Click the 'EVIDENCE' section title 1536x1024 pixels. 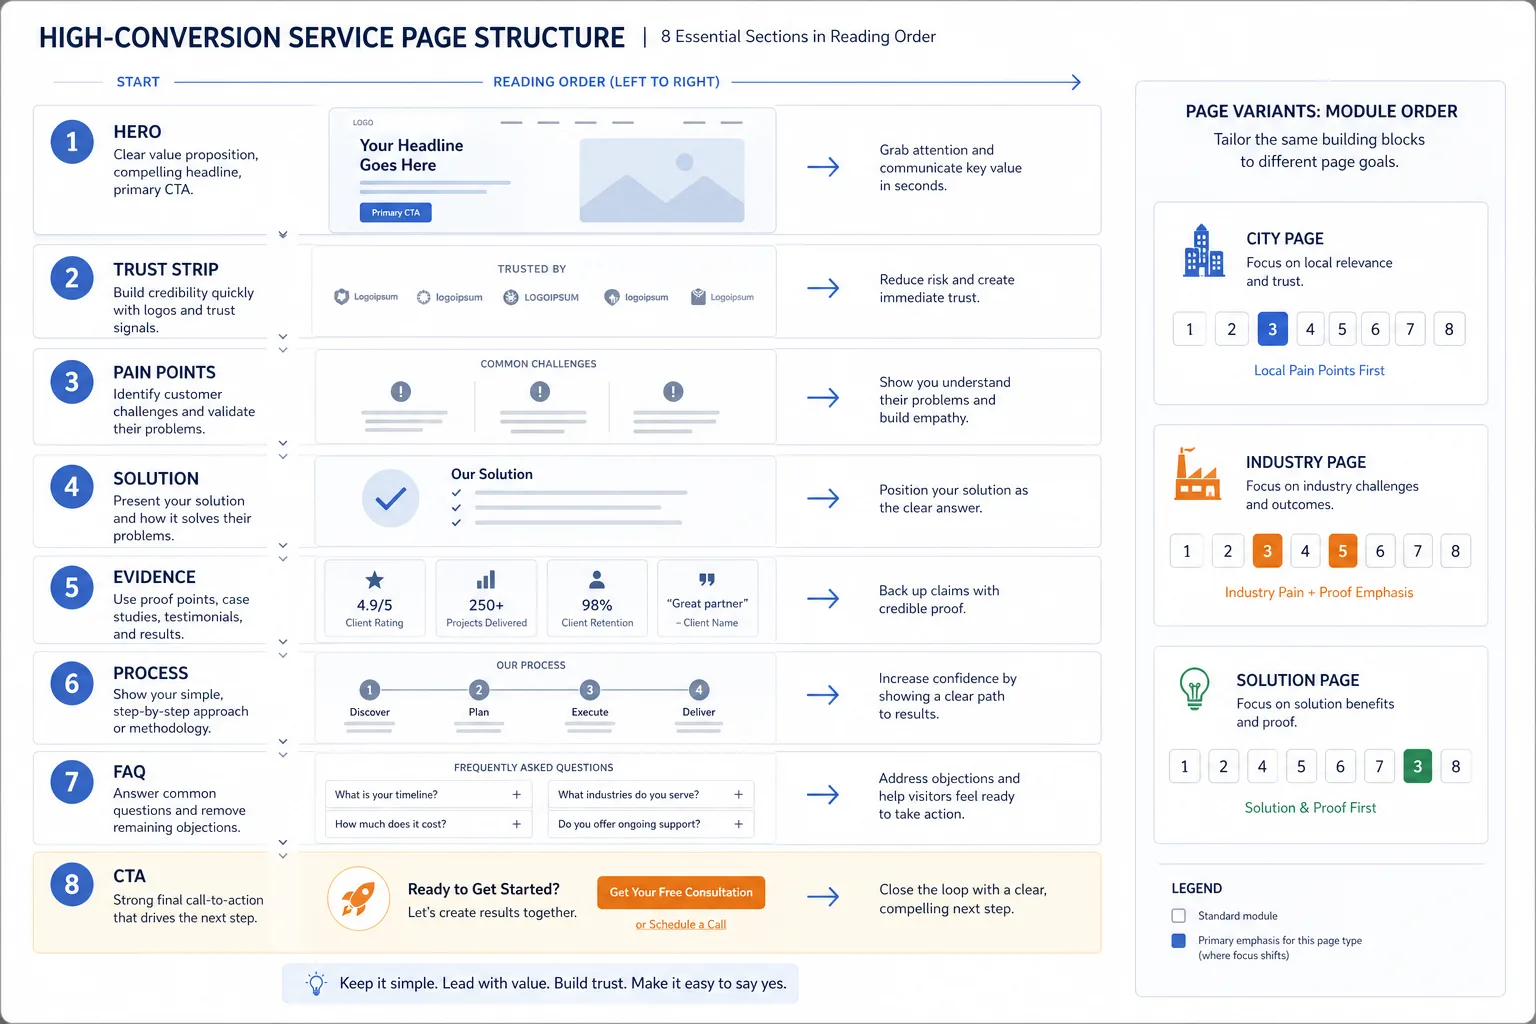(154, 577)
